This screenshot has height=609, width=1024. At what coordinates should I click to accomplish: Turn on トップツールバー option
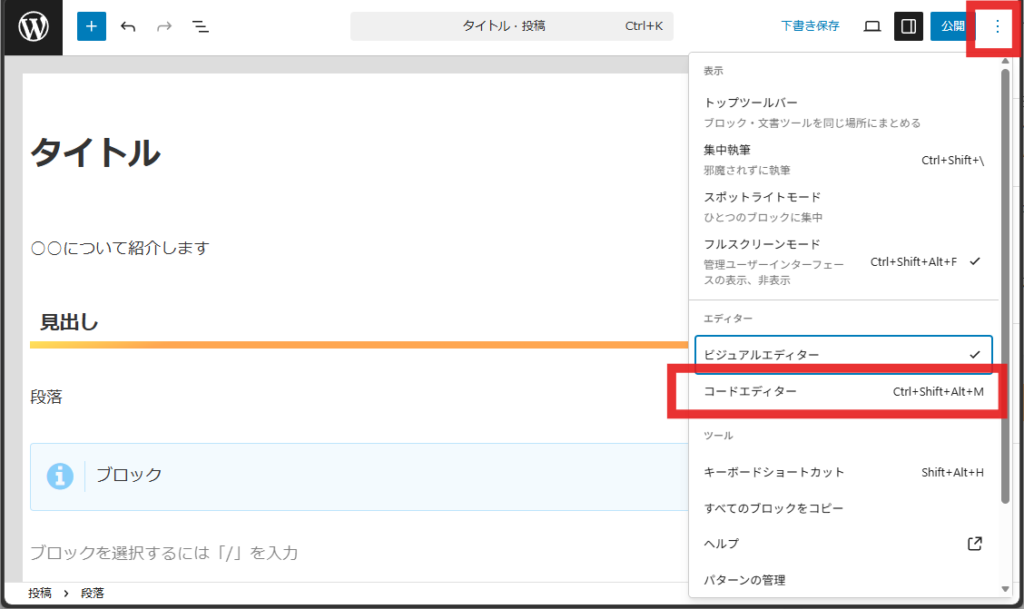click(842, 112)
